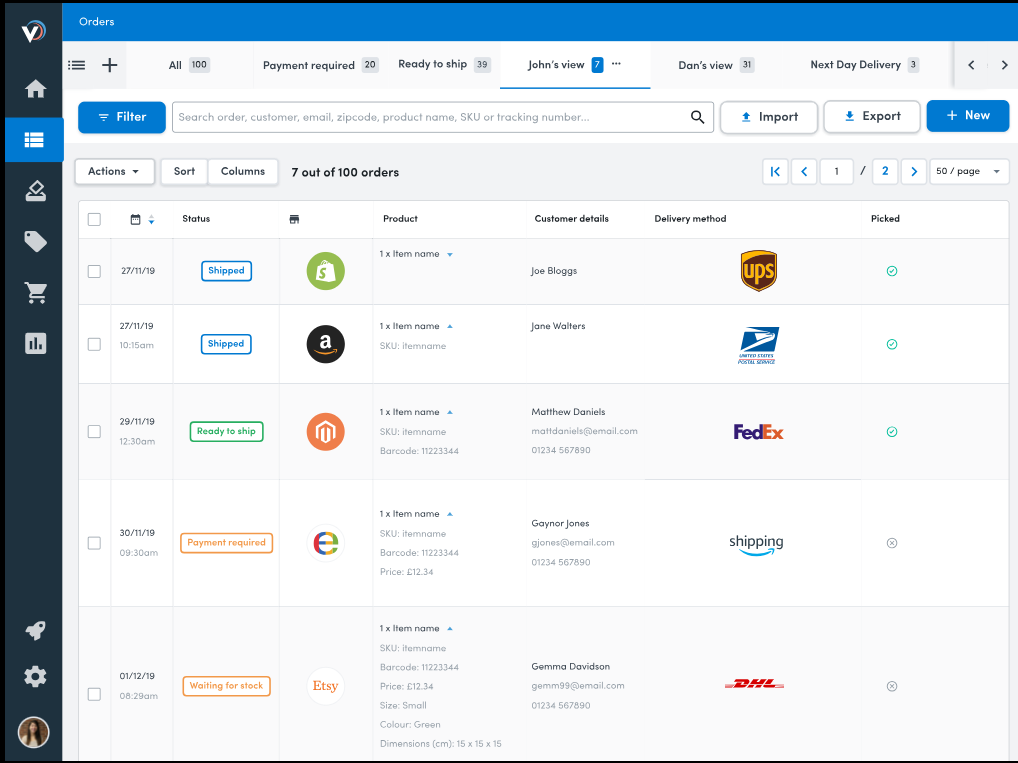Click the Import button
This screenshot has width=1018, height=763.
click(769, 117)
